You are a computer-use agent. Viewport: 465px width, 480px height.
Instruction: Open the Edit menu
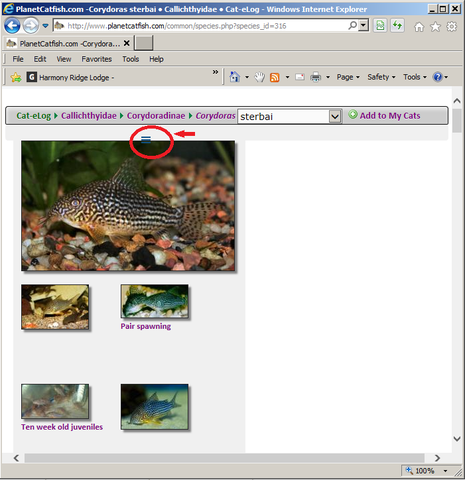40,59
